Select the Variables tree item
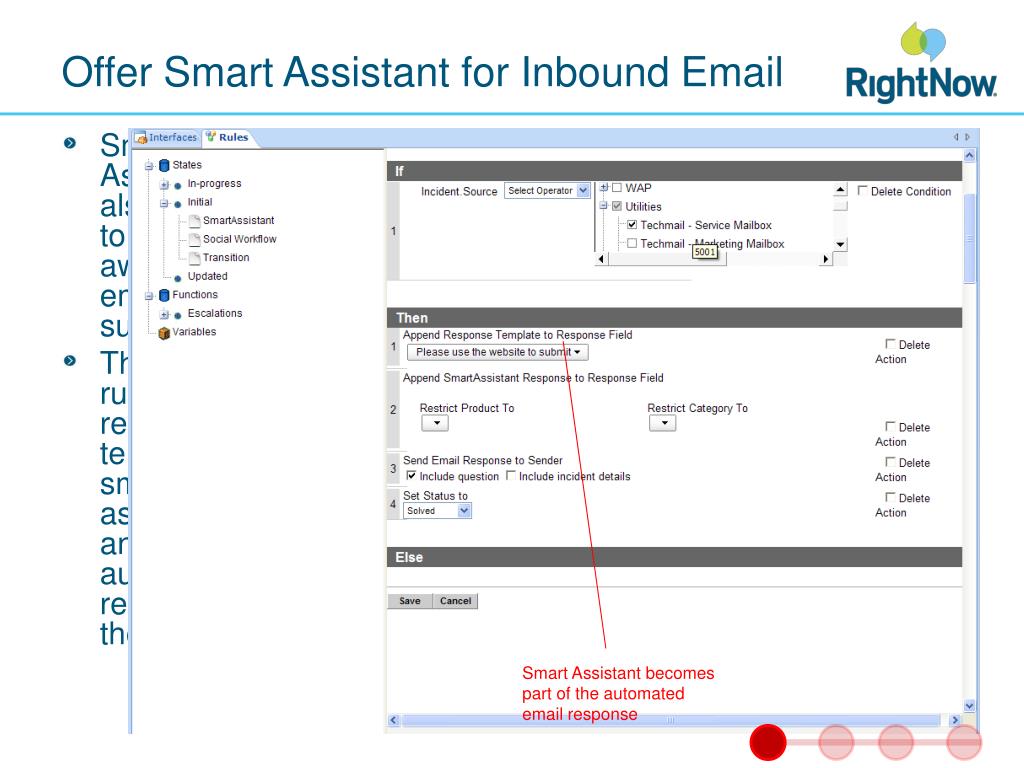Viewport: 1024px width, 768px height. [194, 332]
